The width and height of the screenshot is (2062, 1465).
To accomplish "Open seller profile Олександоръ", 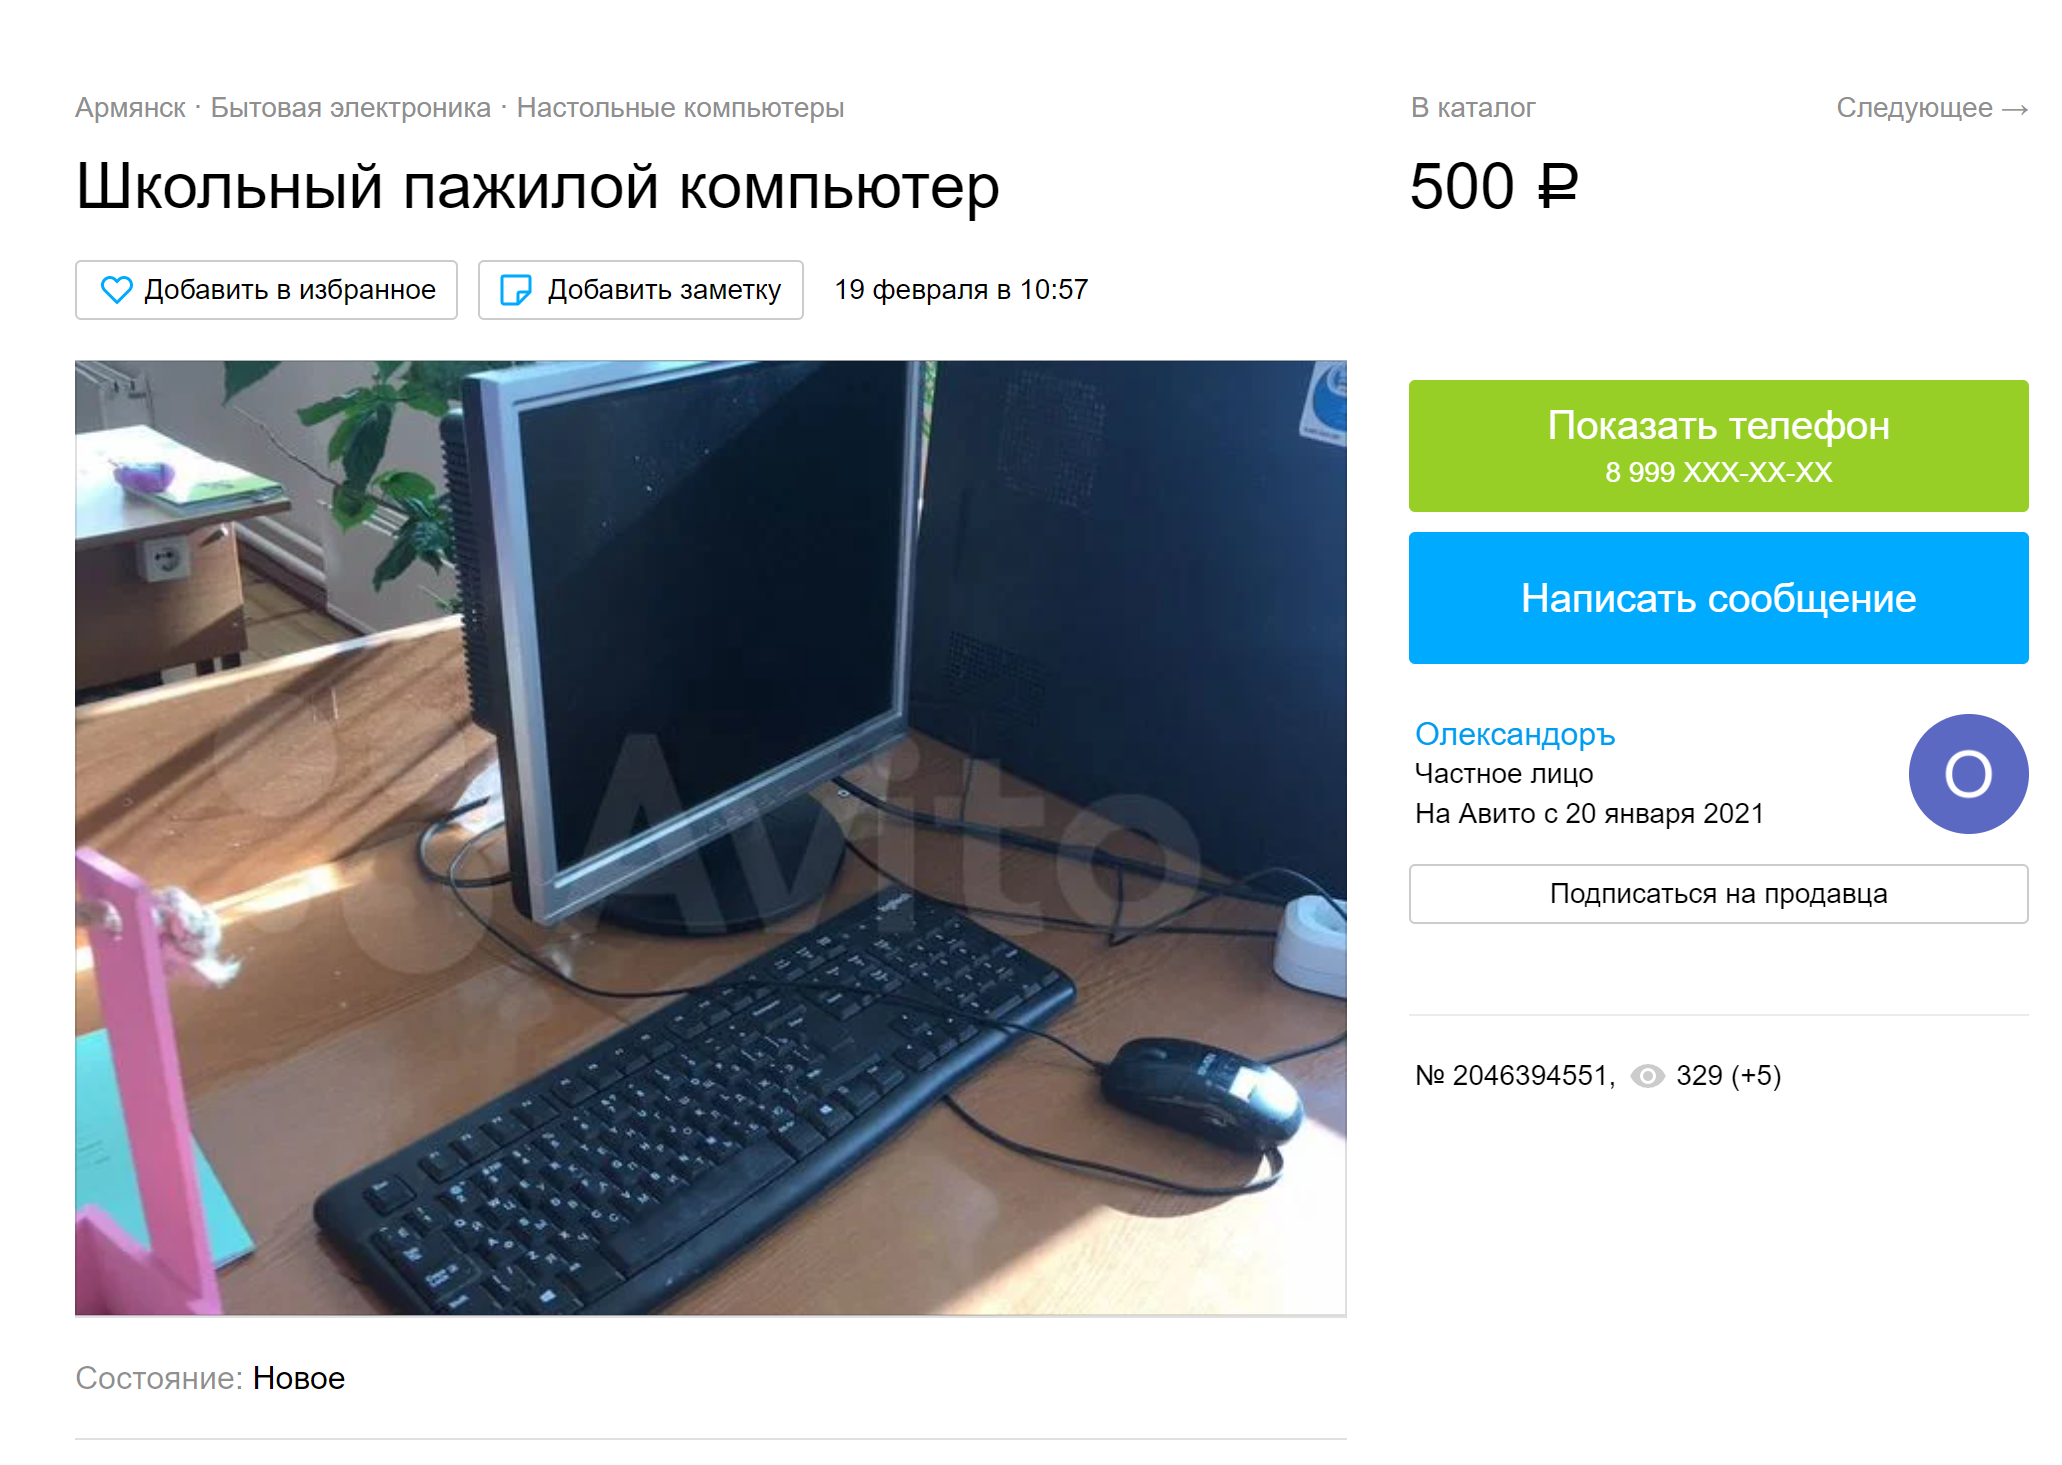I will coord(1515,734).
